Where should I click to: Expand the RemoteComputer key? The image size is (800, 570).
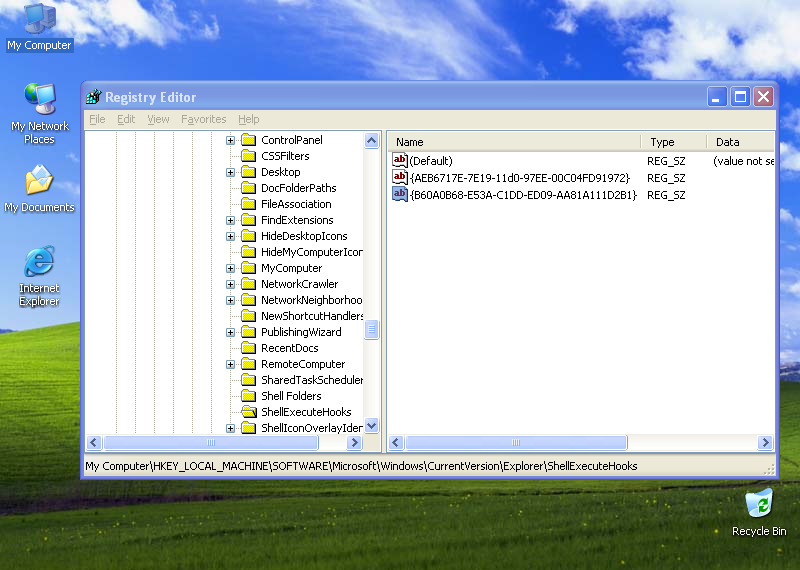coord(231,364)
